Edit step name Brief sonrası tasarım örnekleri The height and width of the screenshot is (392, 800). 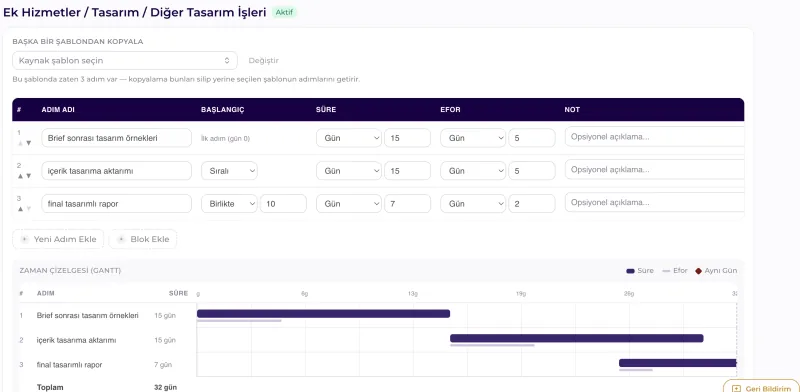point(116,138)
